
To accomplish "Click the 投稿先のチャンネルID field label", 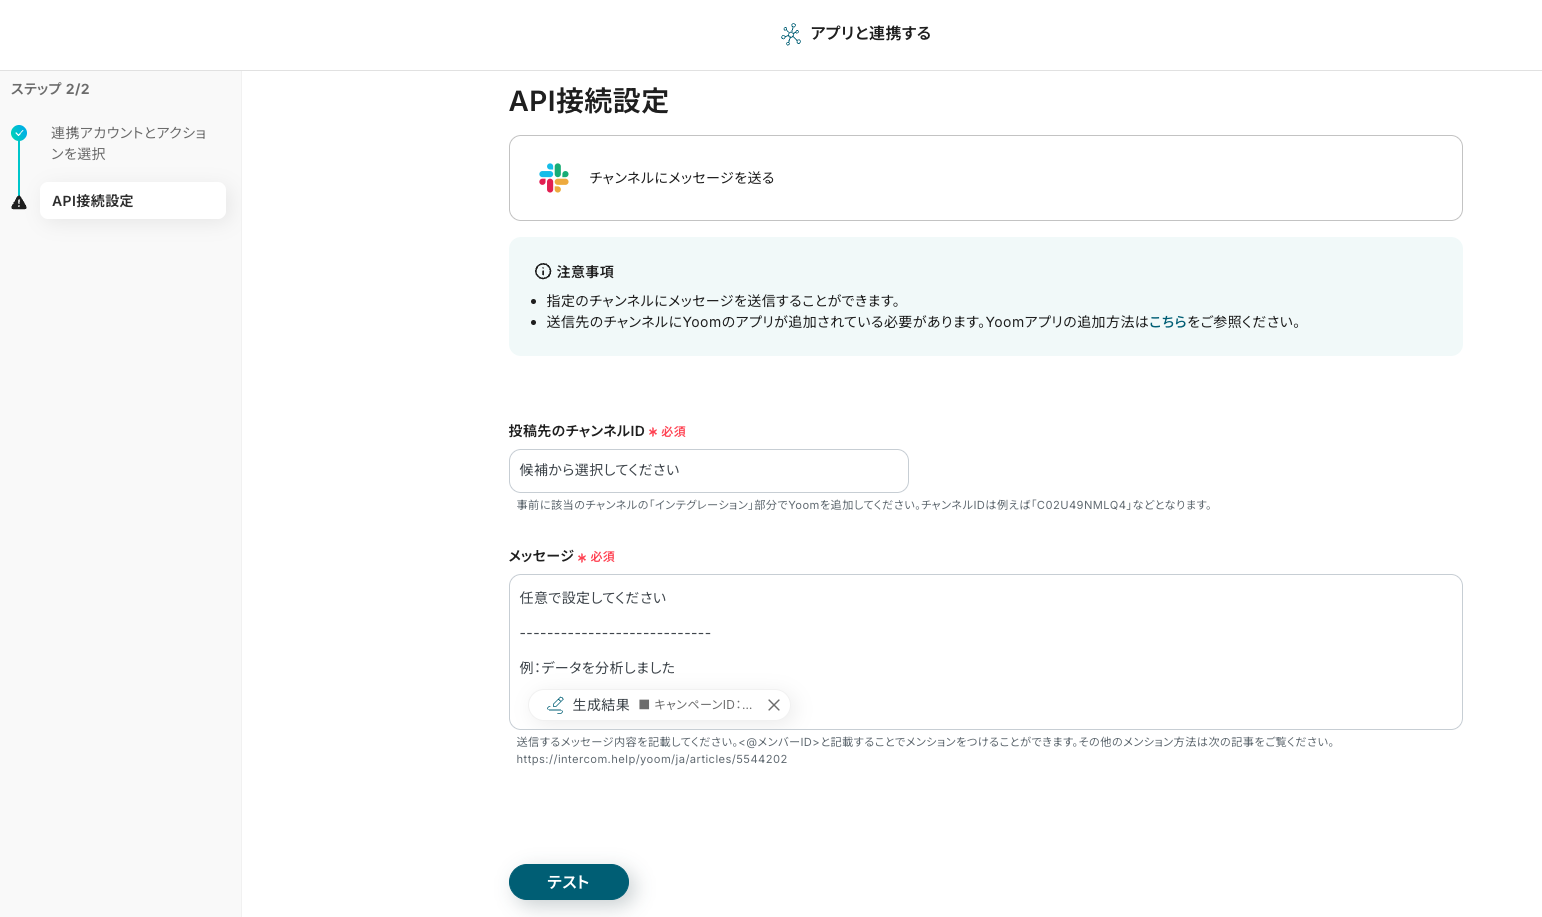I will (577, 431).
